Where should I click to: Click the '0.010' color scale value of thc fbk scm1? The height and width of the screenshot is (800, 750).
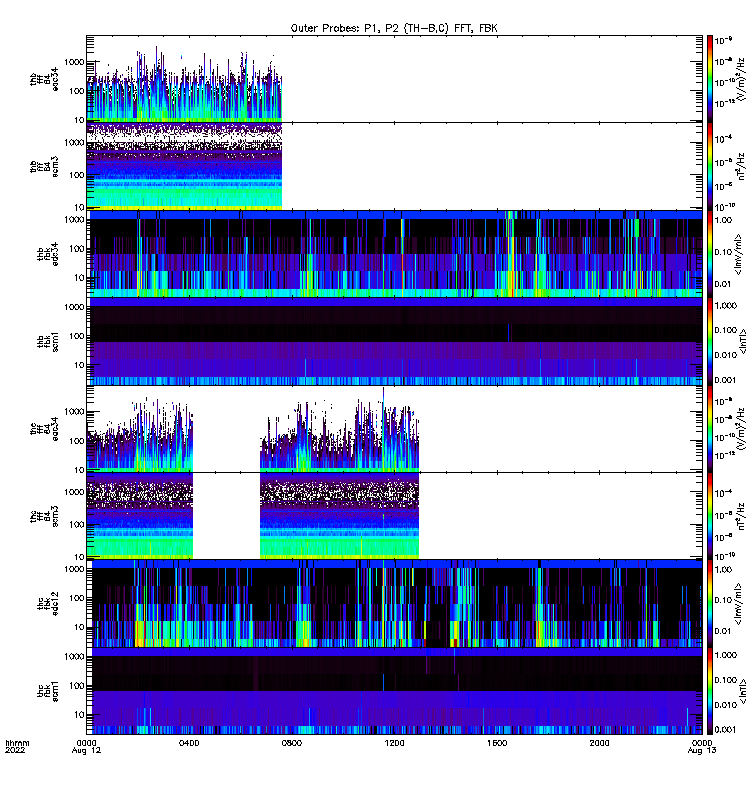(x=726, y=705)
